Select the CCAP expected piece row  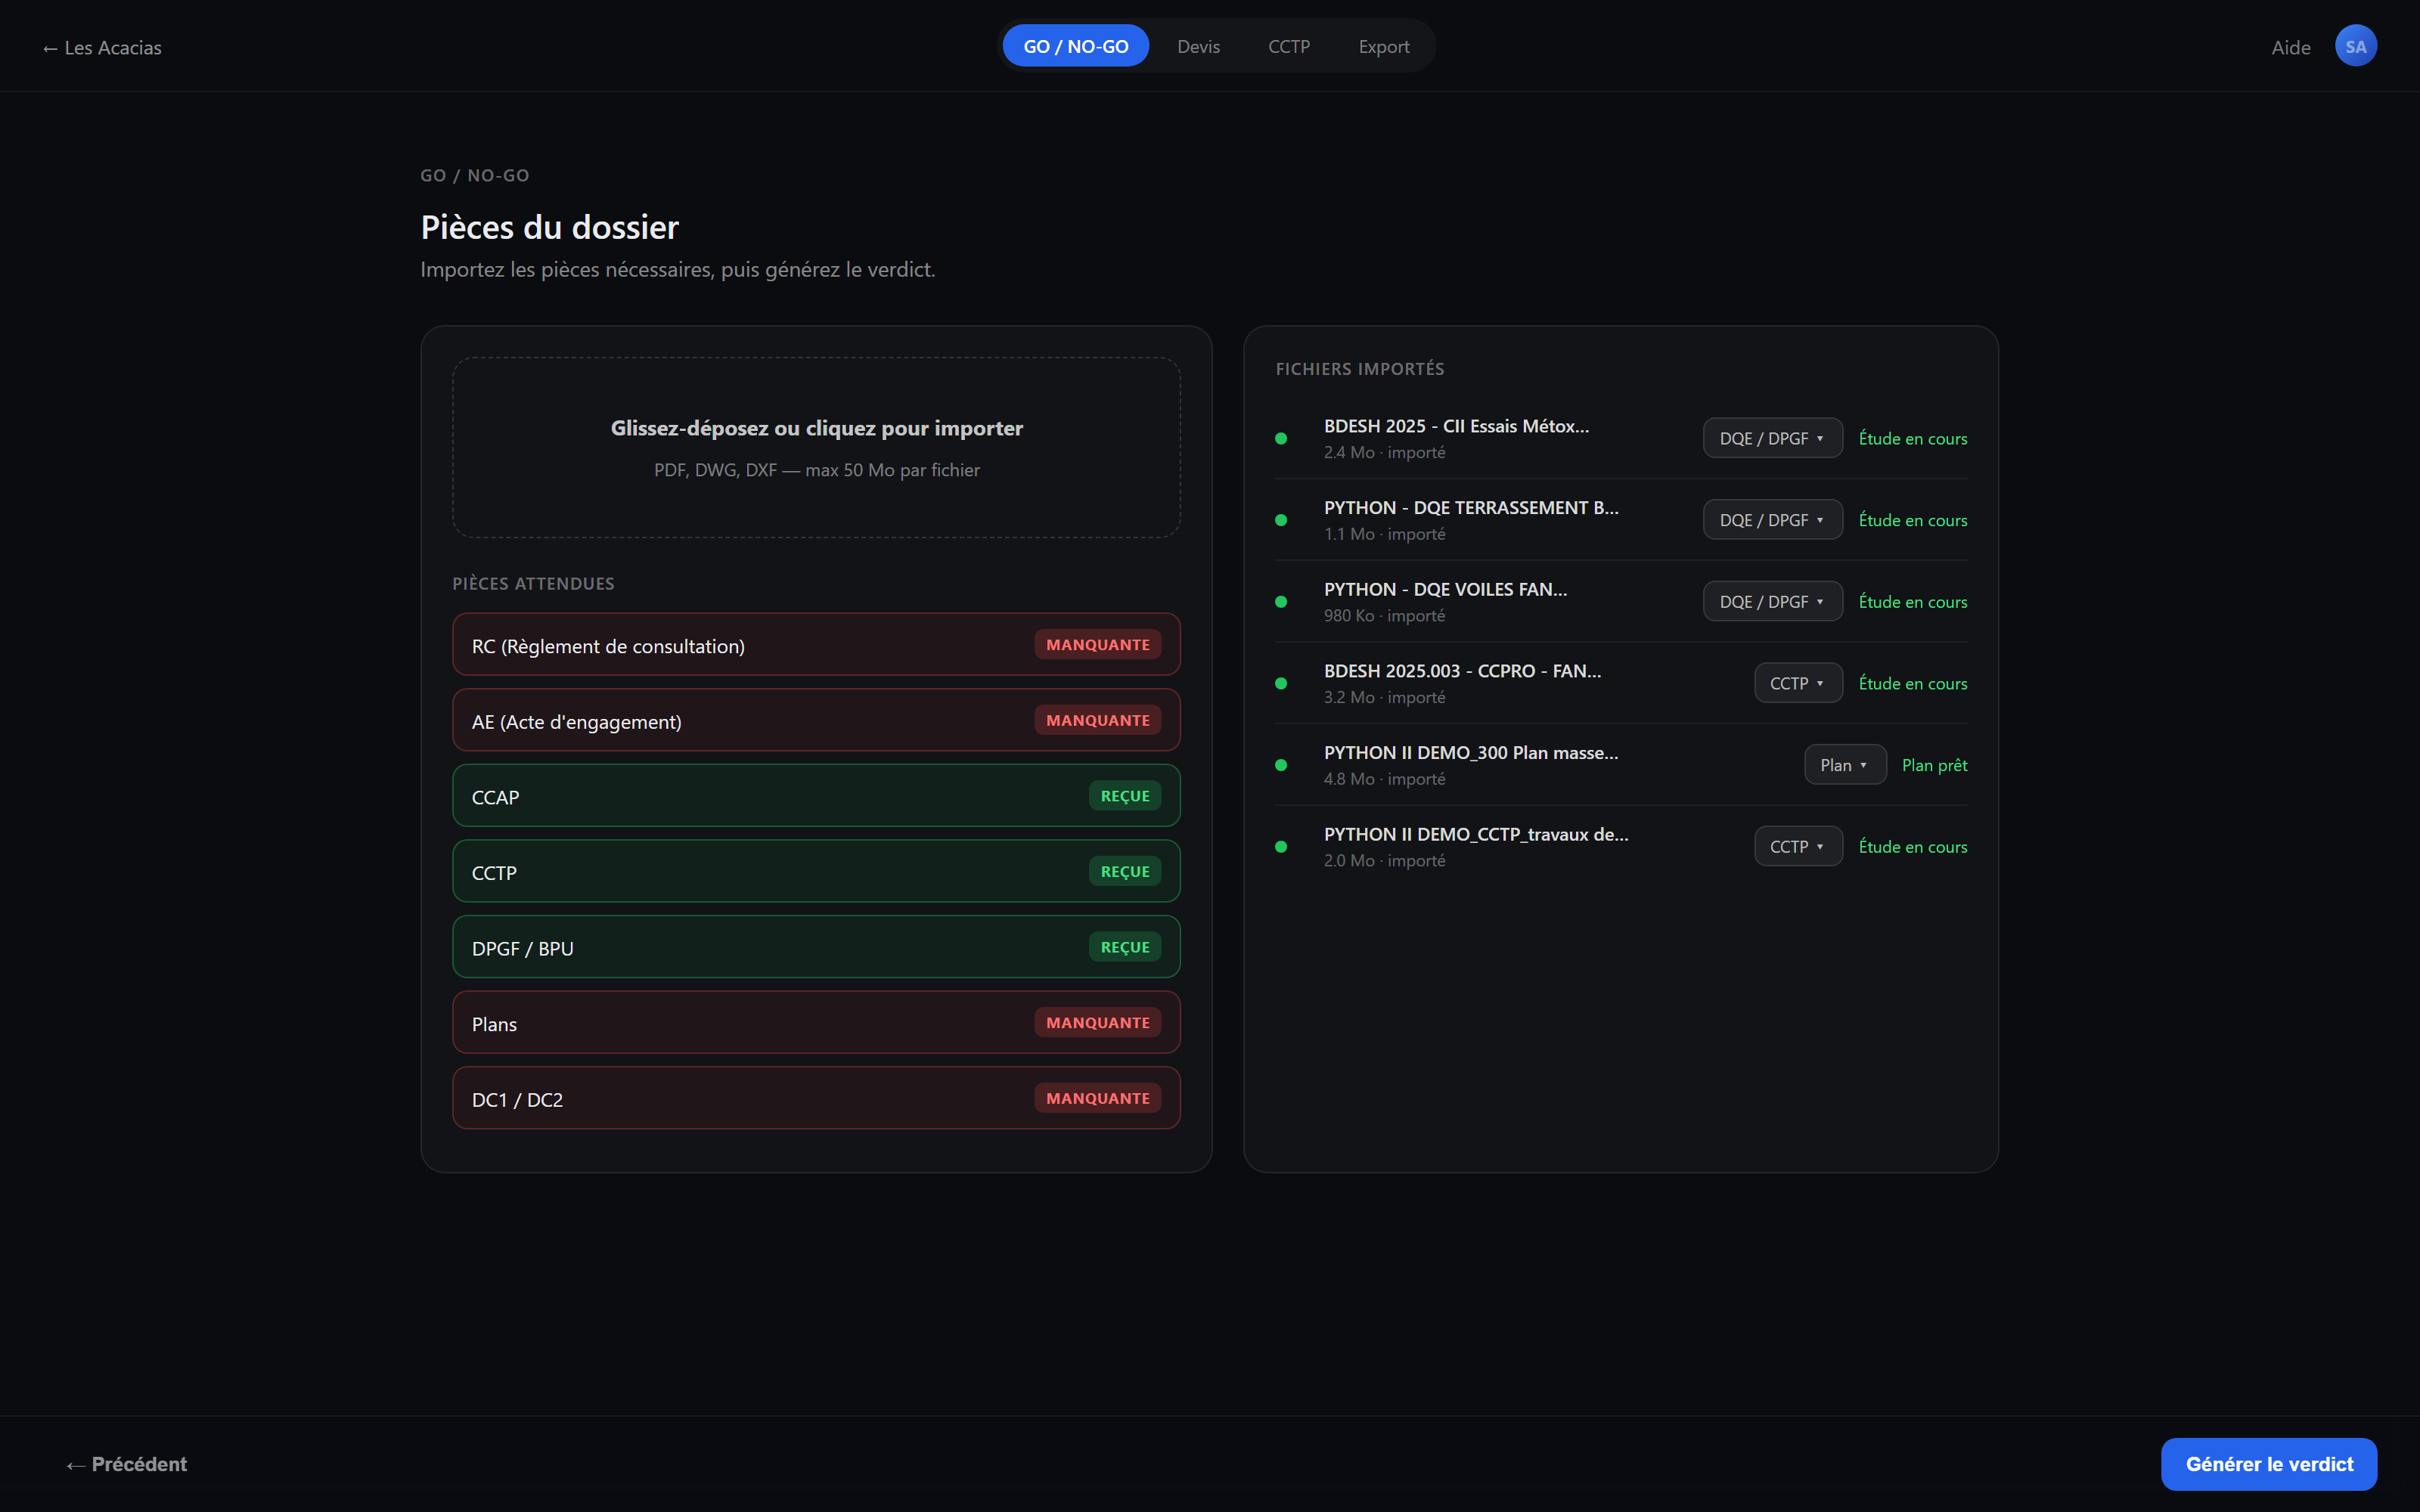click(816, 796)
